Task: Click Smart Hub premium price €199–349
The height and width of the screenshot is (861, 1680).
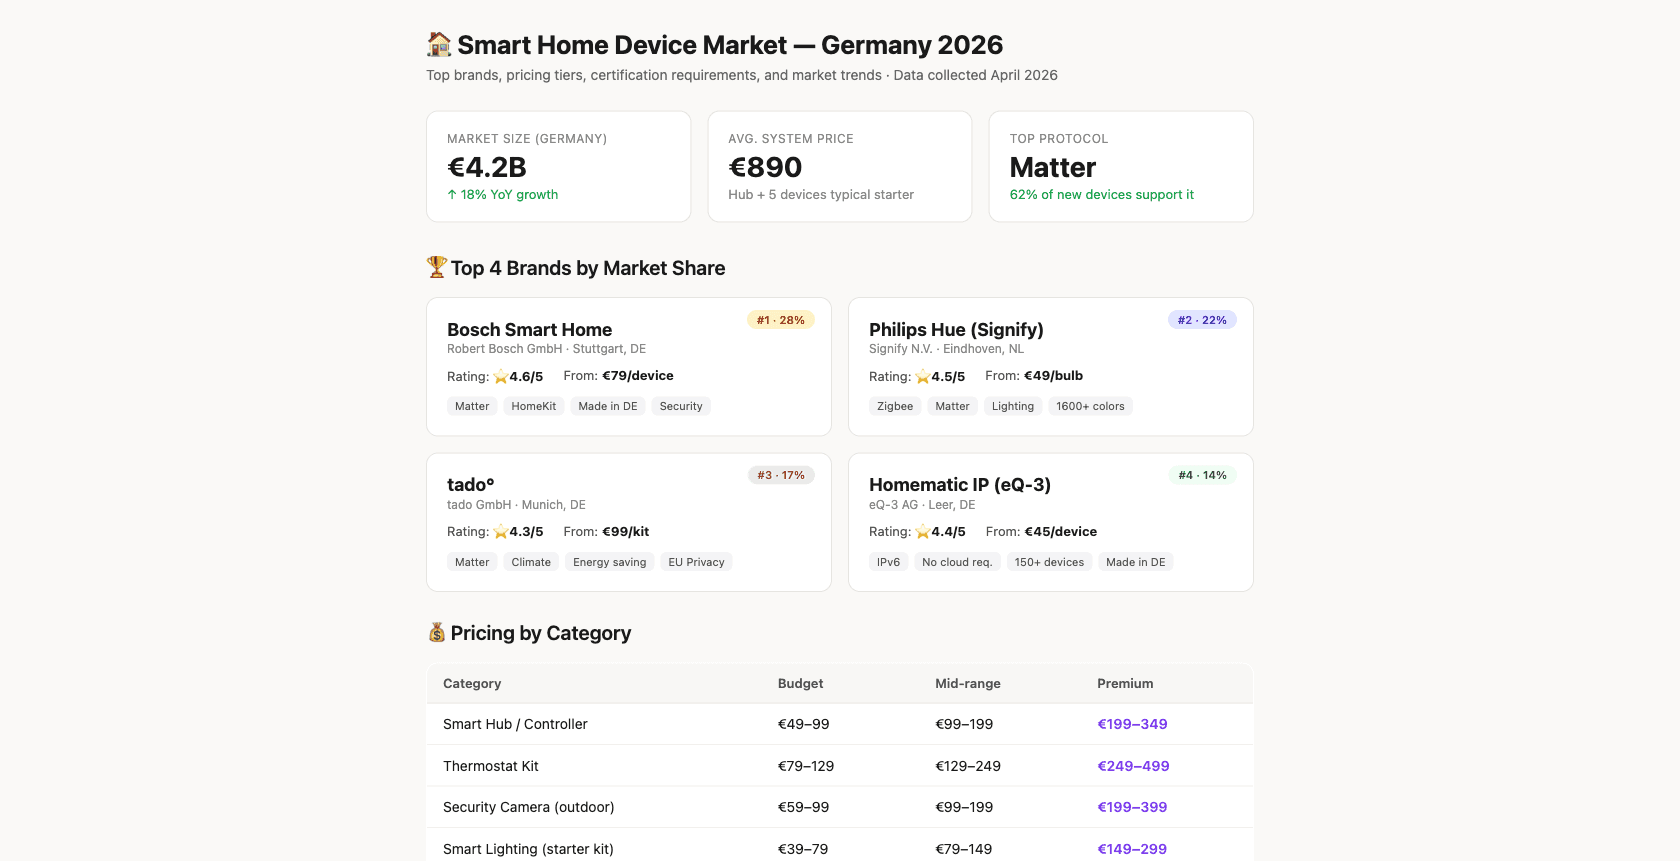Action: pyautogui.click(x=1132, y=724)
